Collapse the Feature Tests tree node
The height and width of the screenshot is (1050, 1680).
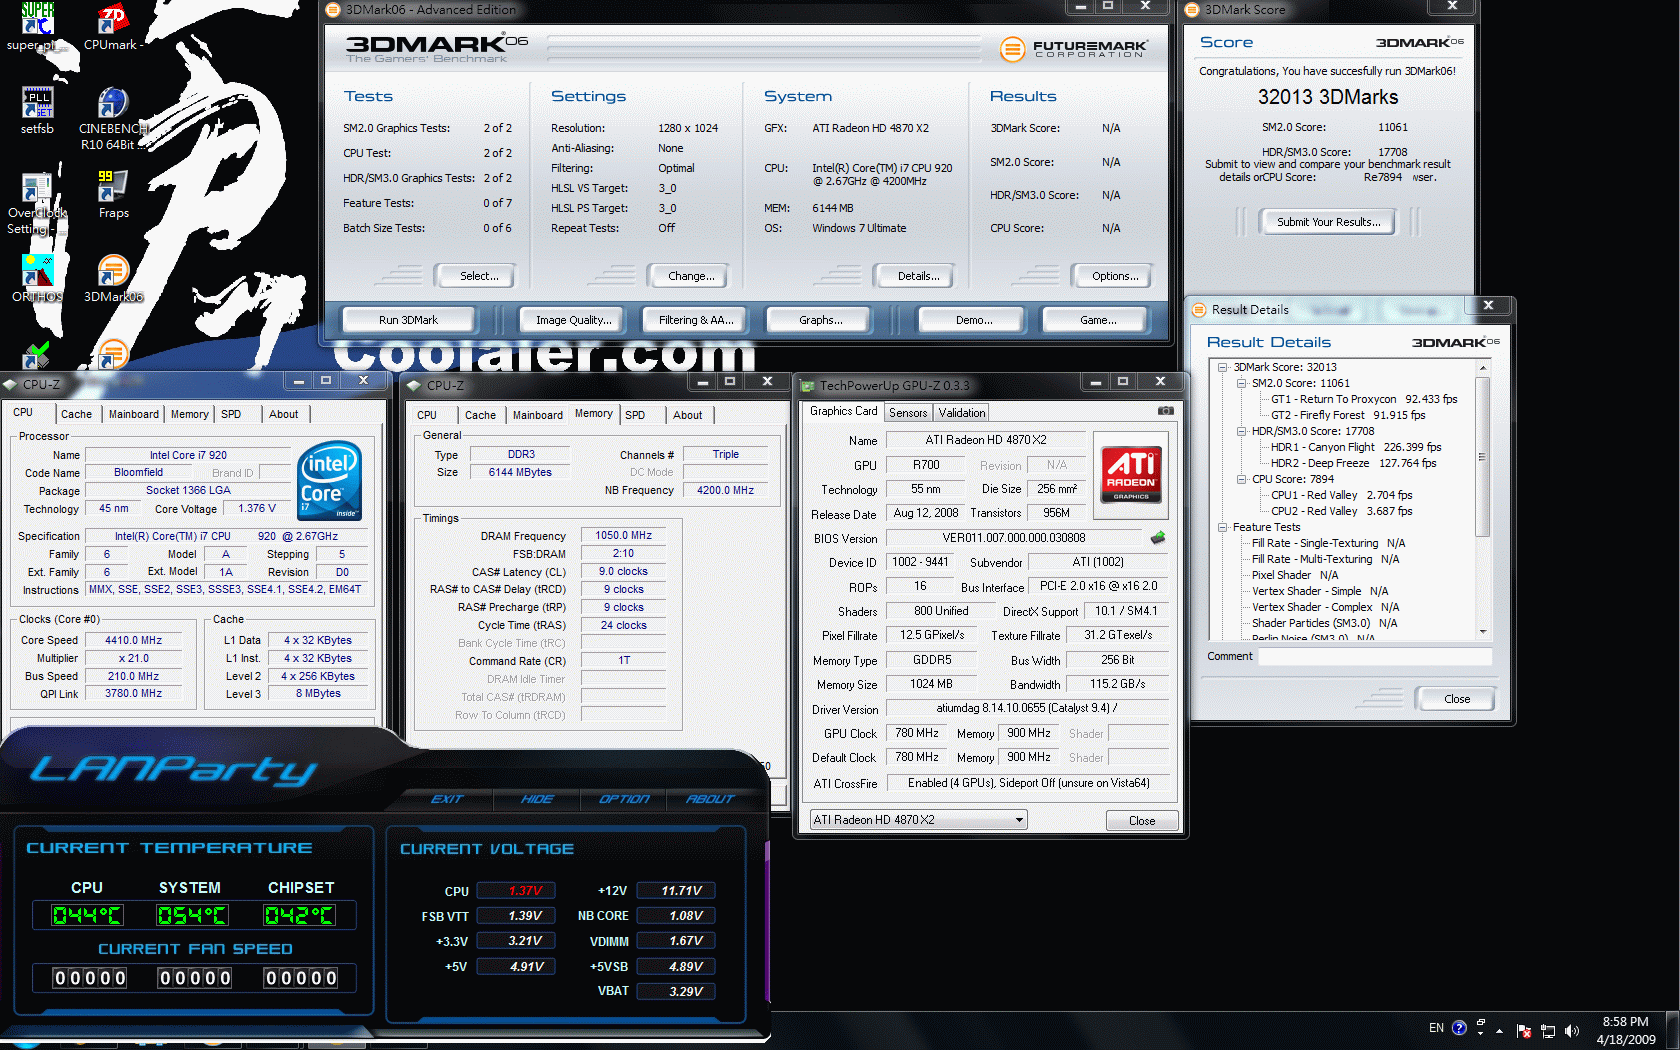(1222, 527)
